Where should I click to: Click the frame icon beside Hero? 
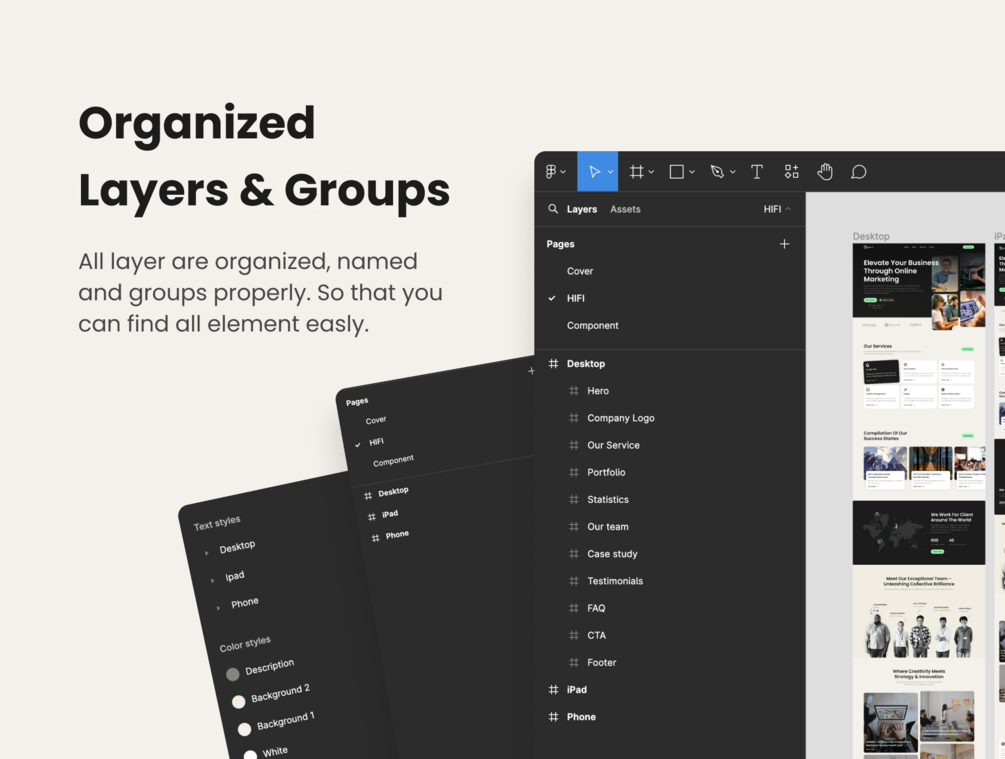(574, 390)
